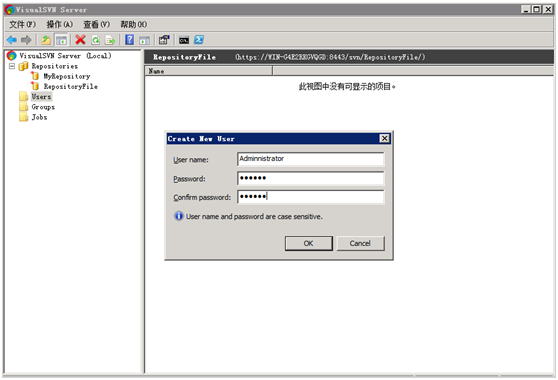
Task: Select VisualSVN Server (Local) tree root
Action: 65,56
